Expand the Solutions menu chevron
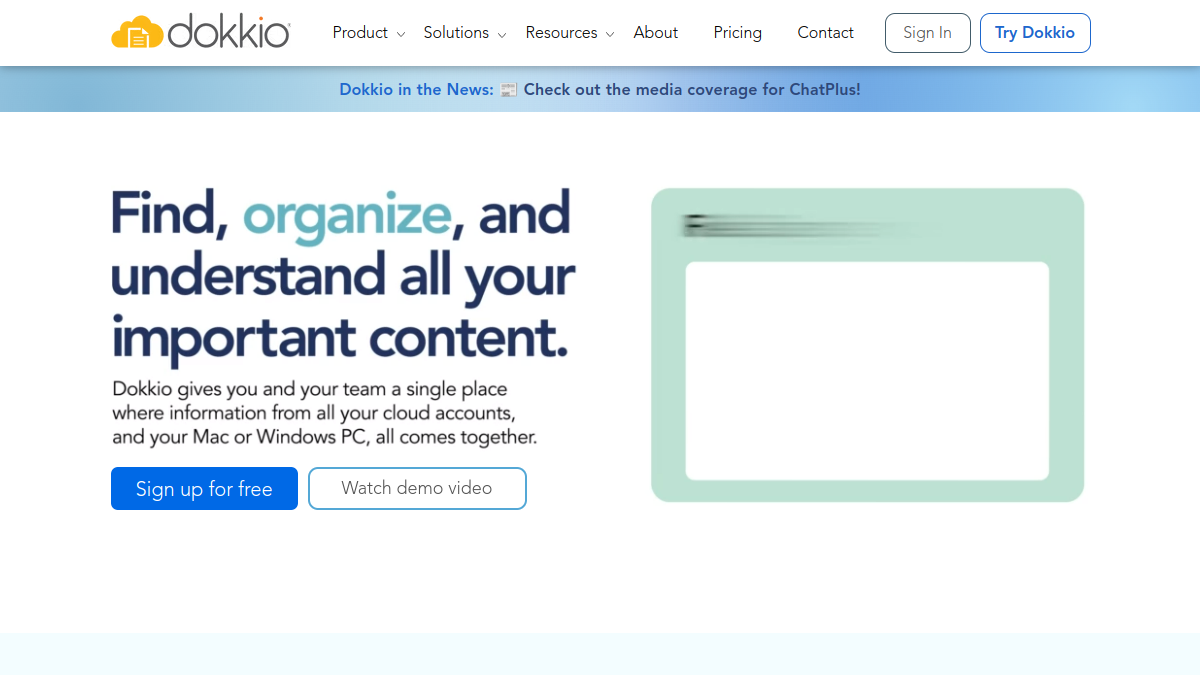Screen dimensions: 1200x675 point(502,34)
